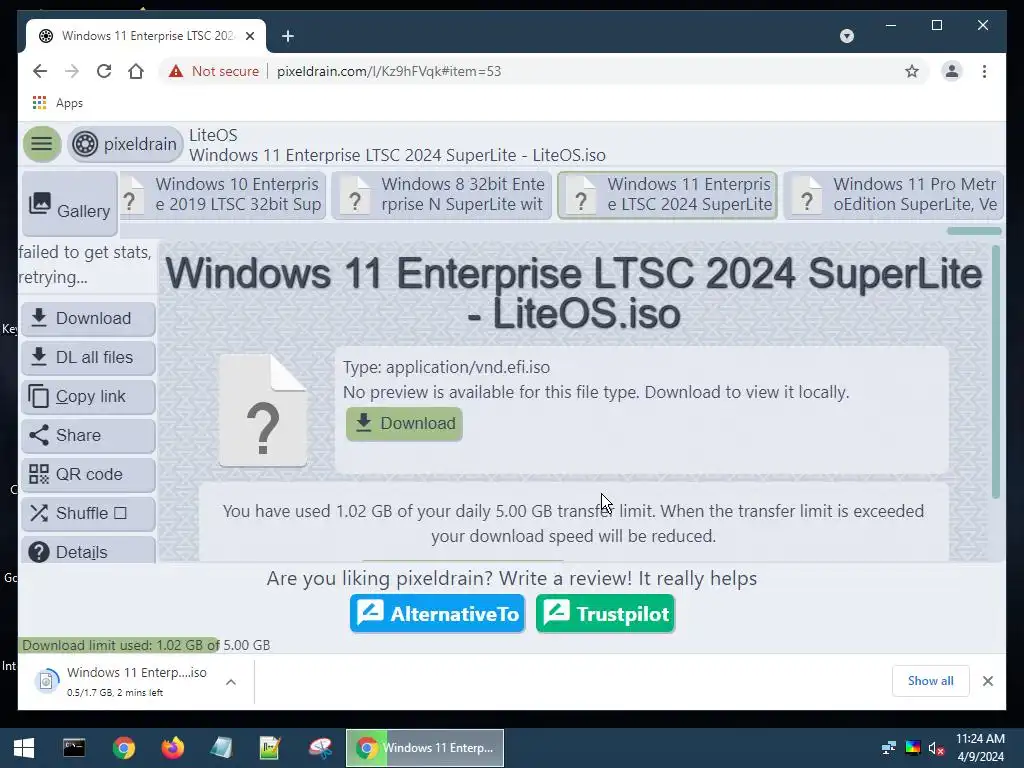
Task: Click the sidebar Download button
Action: (88, 318)
